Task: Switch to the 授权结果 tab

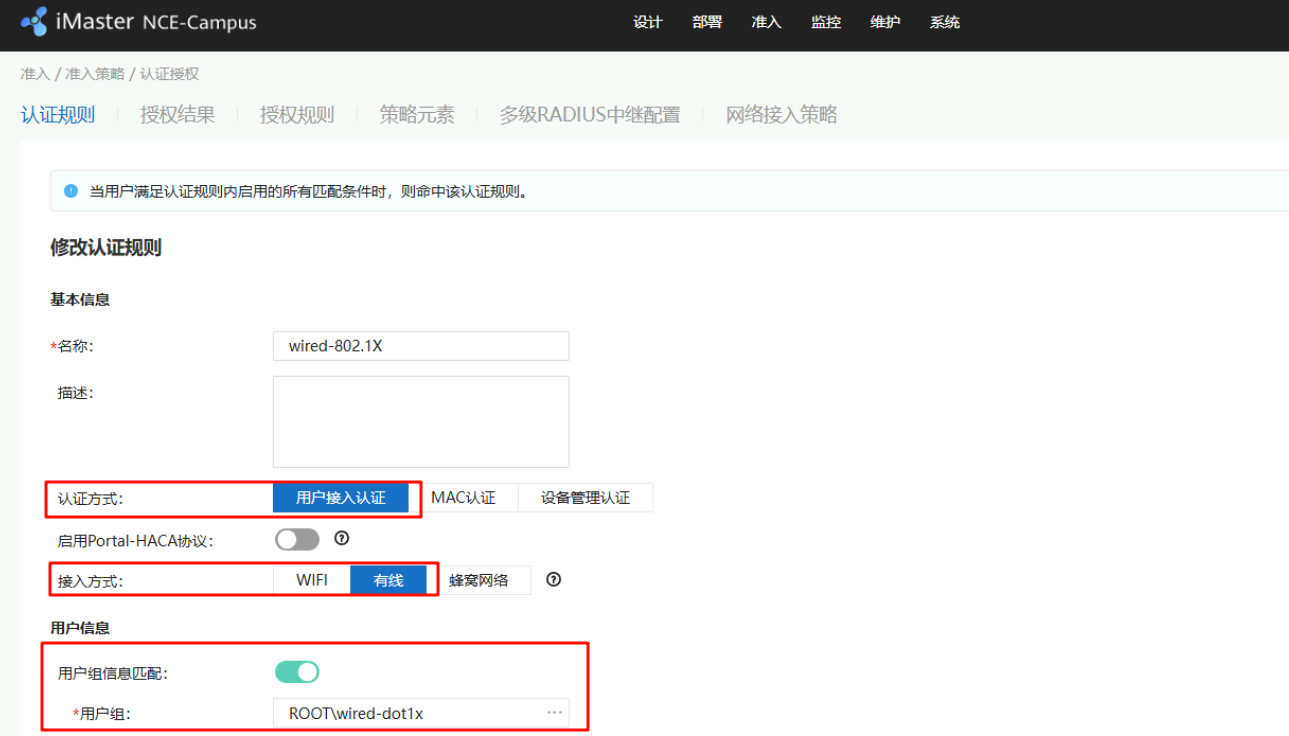Action: click(177, 115)
